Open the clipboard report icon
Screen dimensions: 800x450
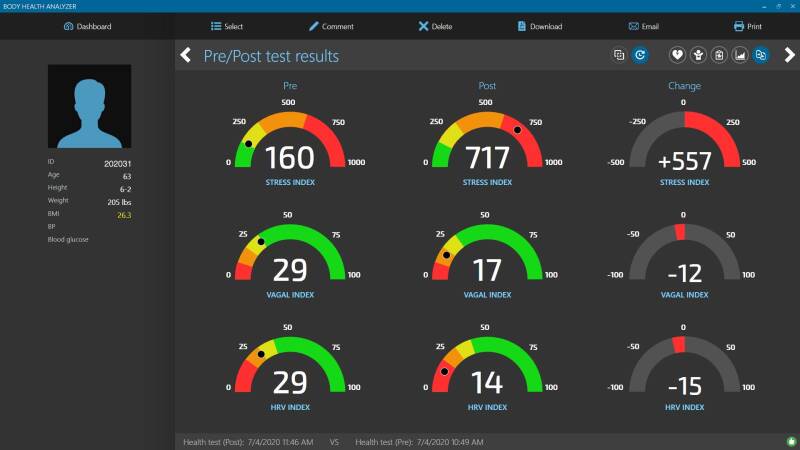tap(719, 55)
